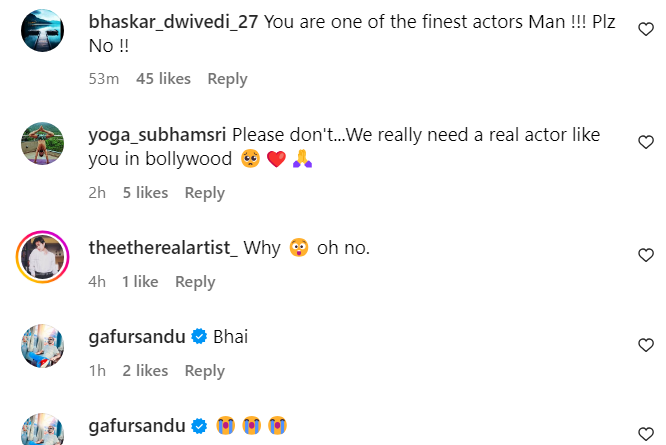Heart the gafursandu crying emoji comment

[646, 426]
